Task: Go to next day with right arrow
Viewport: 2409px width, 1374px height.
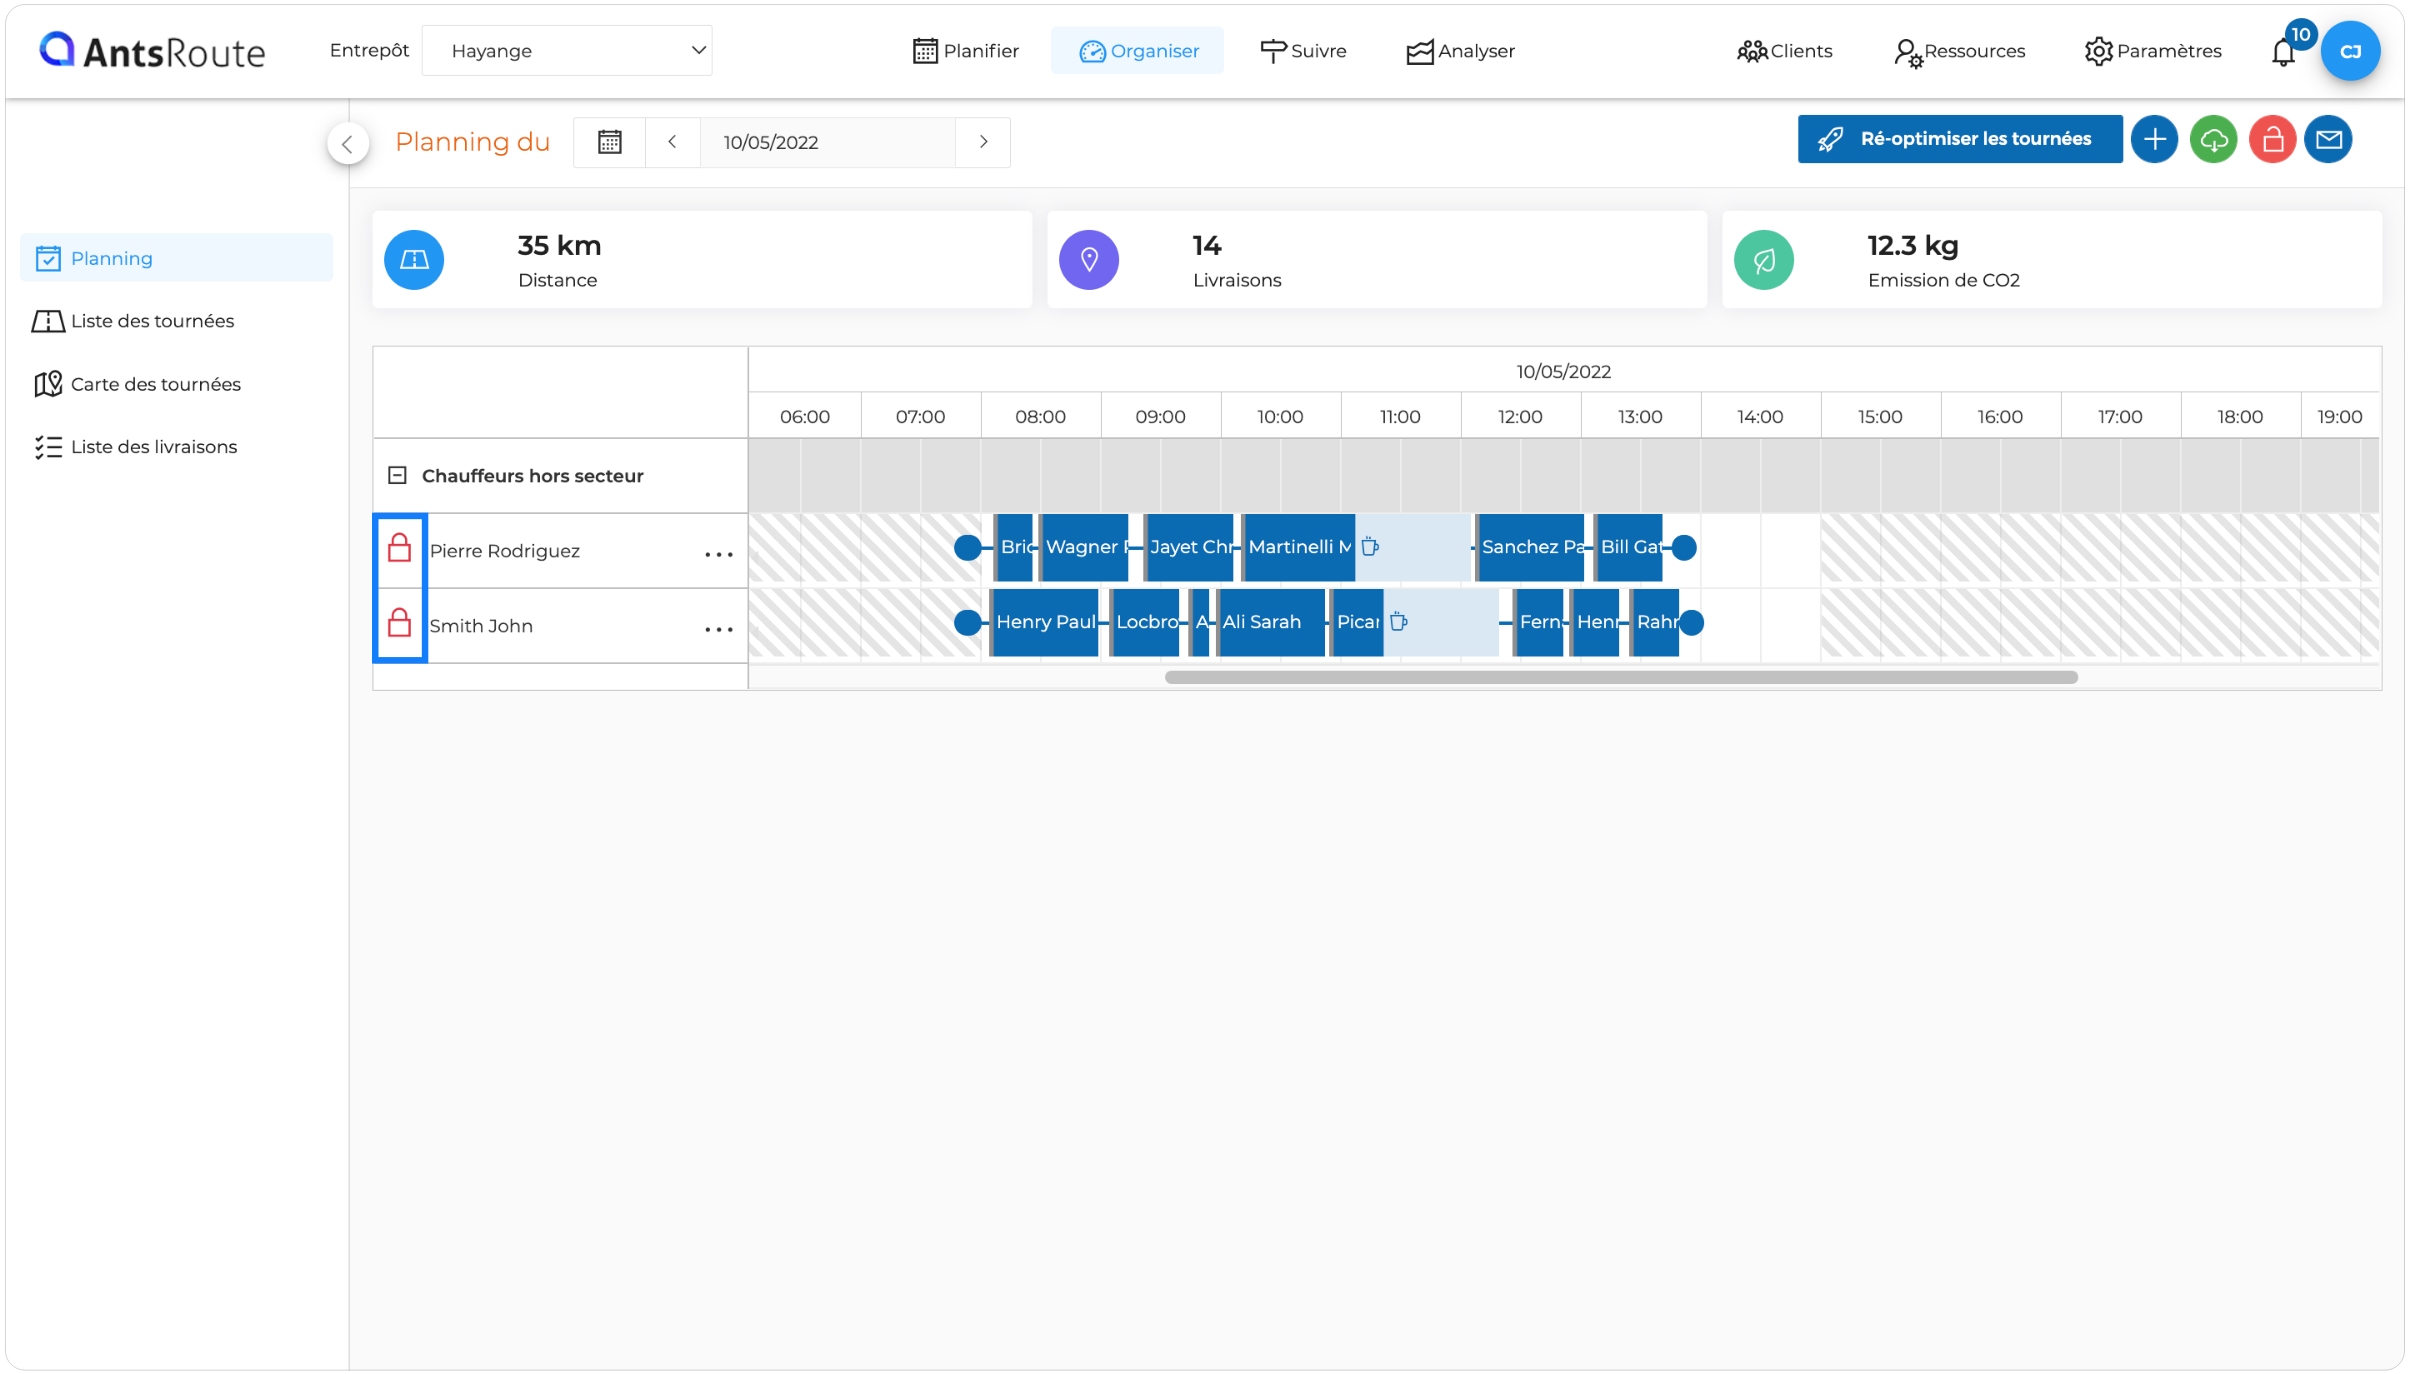Action: (983, 142)
